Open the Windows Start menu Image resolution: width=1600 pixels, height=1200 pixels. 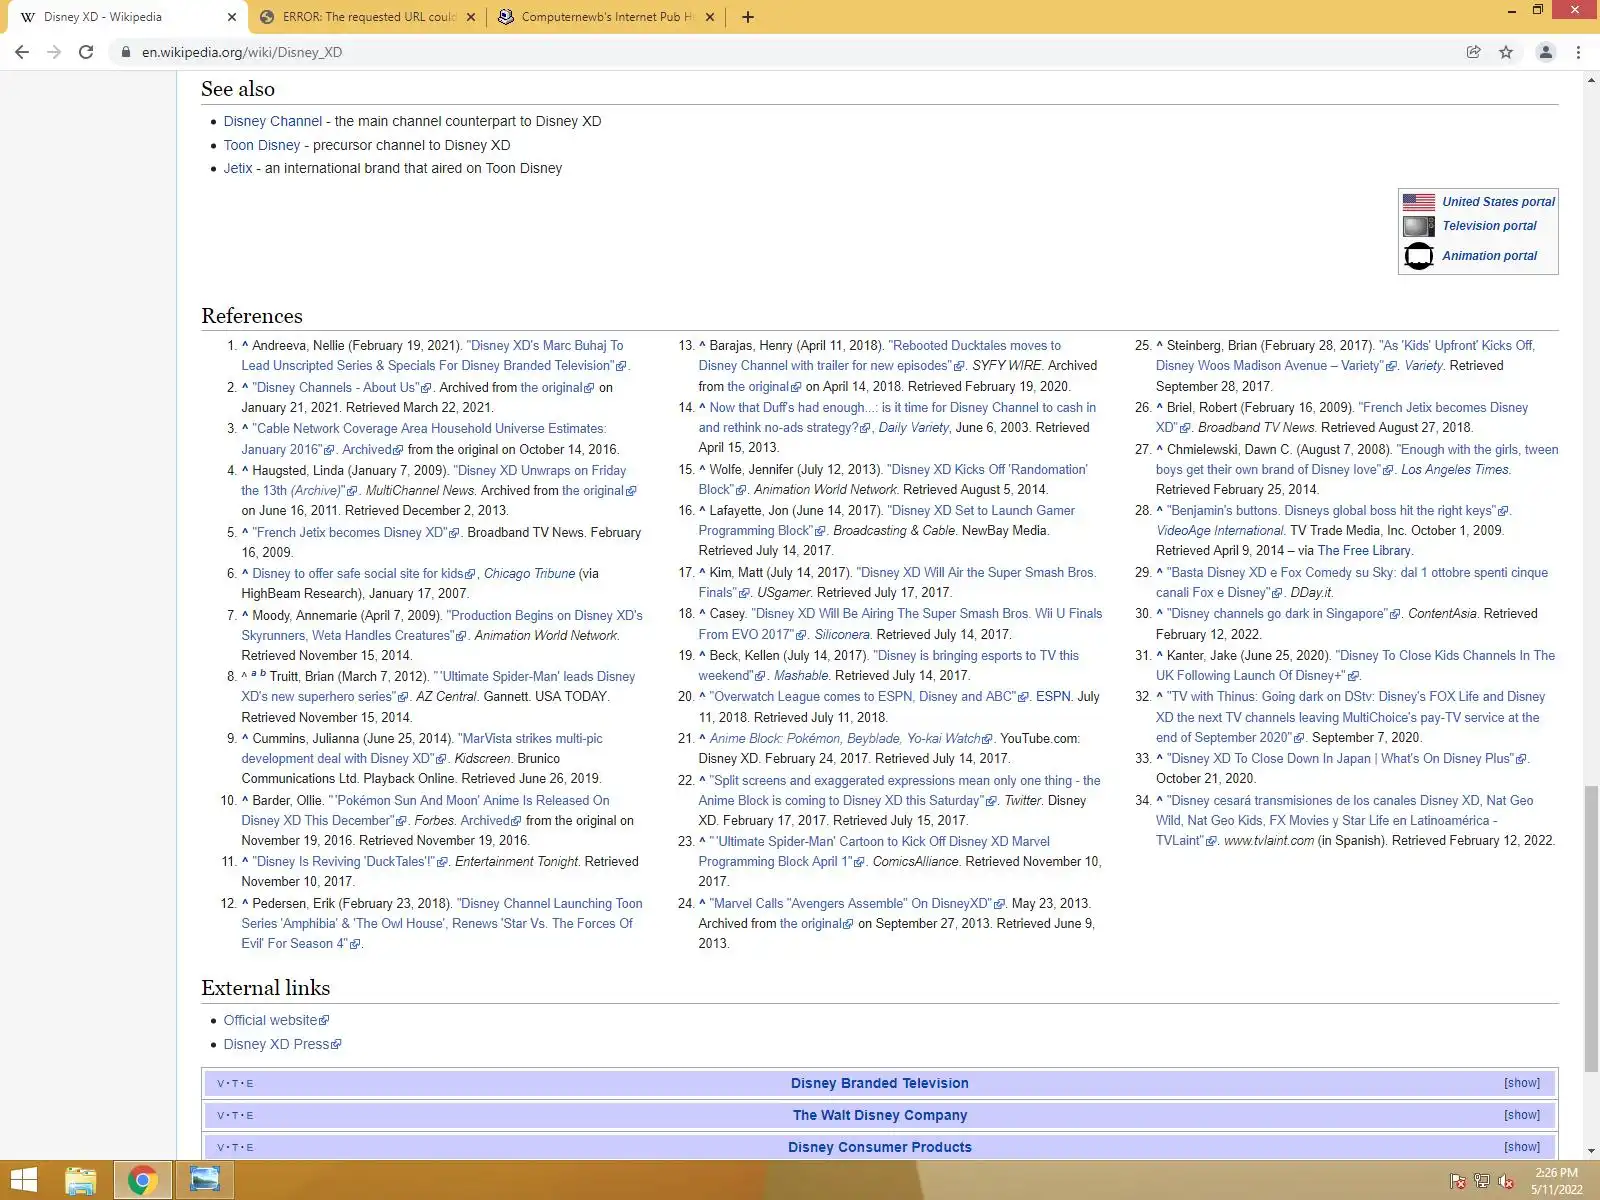click(x=23, y=1181)
